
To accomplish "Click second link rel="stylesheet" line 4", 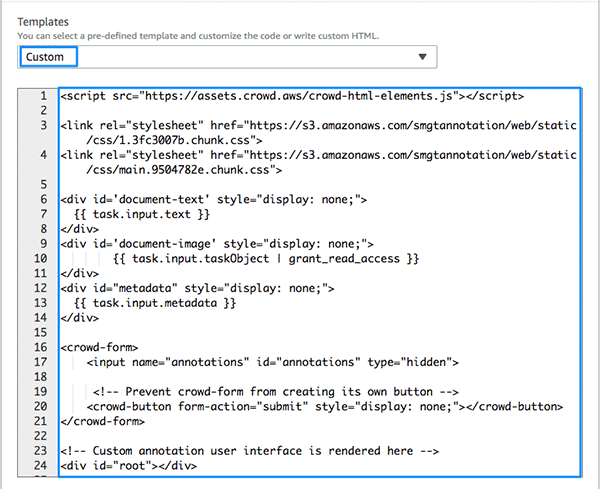I will [318, 155].
